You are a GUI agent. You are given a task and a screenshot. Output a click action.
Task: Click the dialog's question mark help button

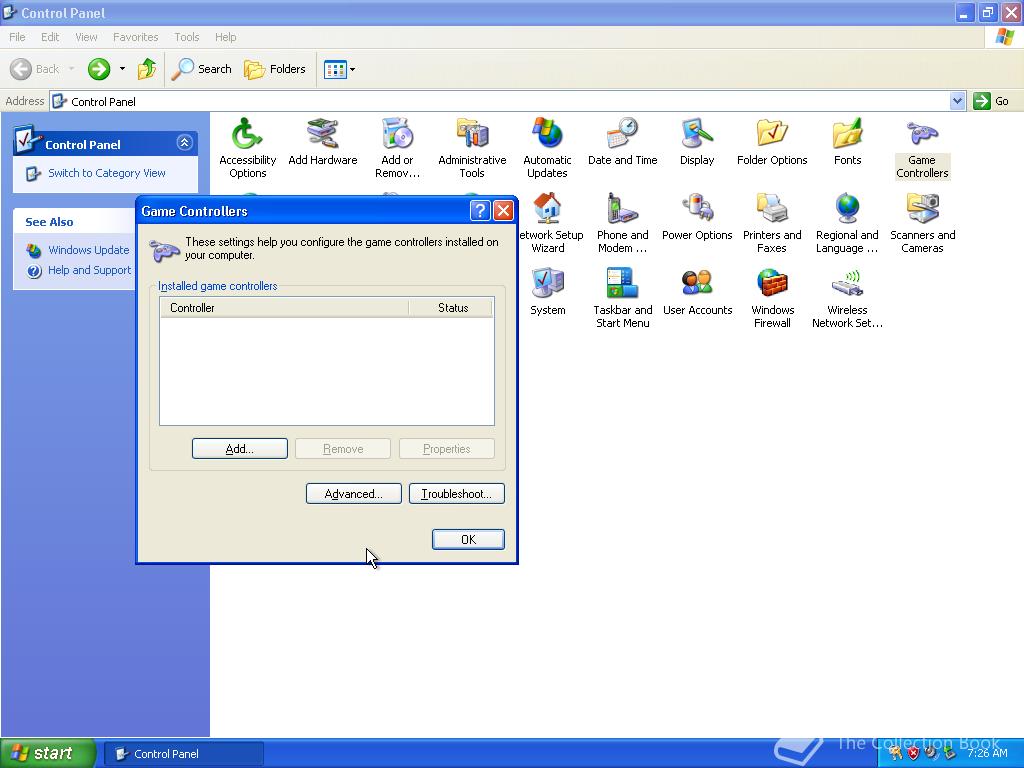480,210
